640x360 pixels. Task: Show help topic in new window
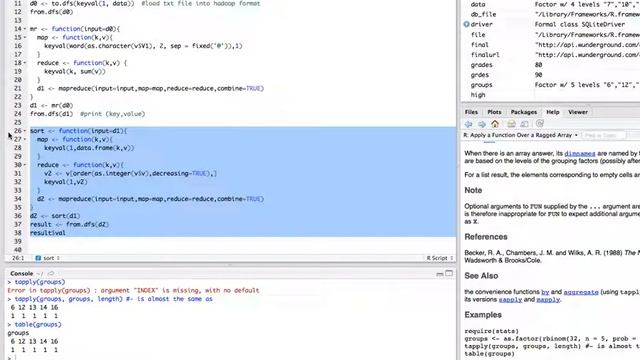(x=524, y=124)
